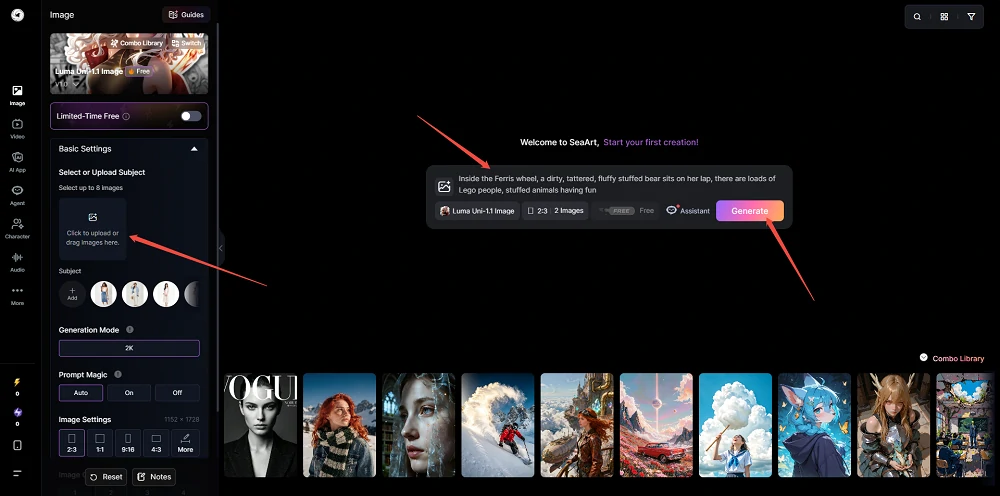Open the Luma Uni-1.1 Image model selector

coord(477,210)
